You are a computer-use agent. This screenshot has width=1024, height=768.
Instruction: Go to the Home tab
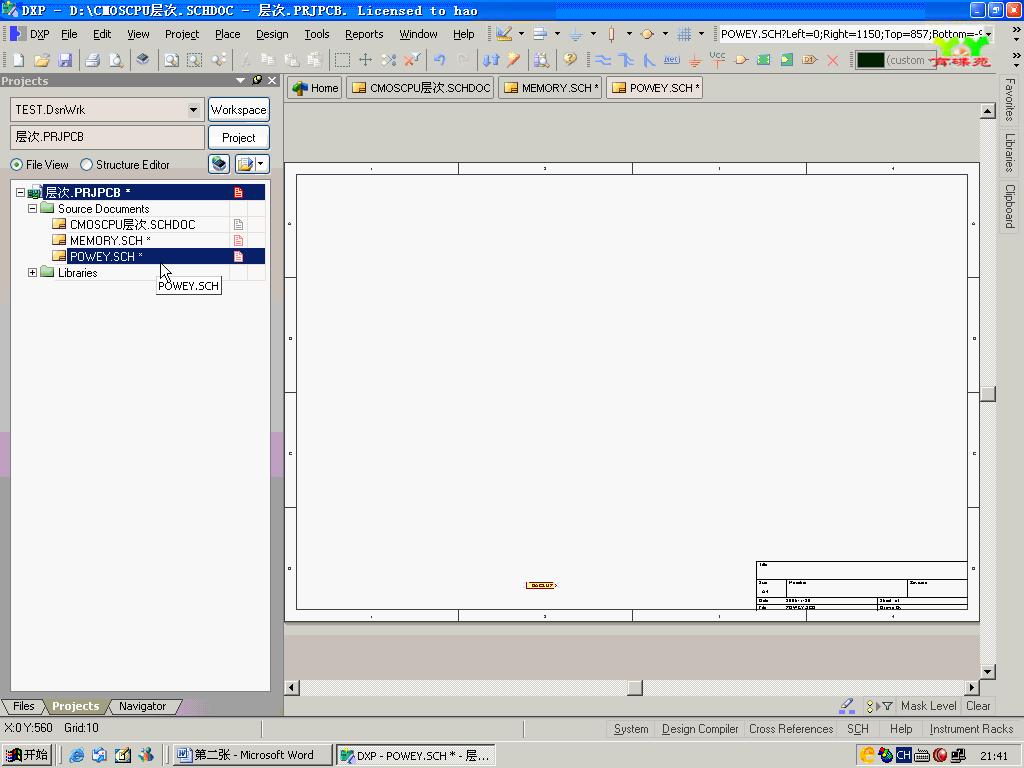315,88
